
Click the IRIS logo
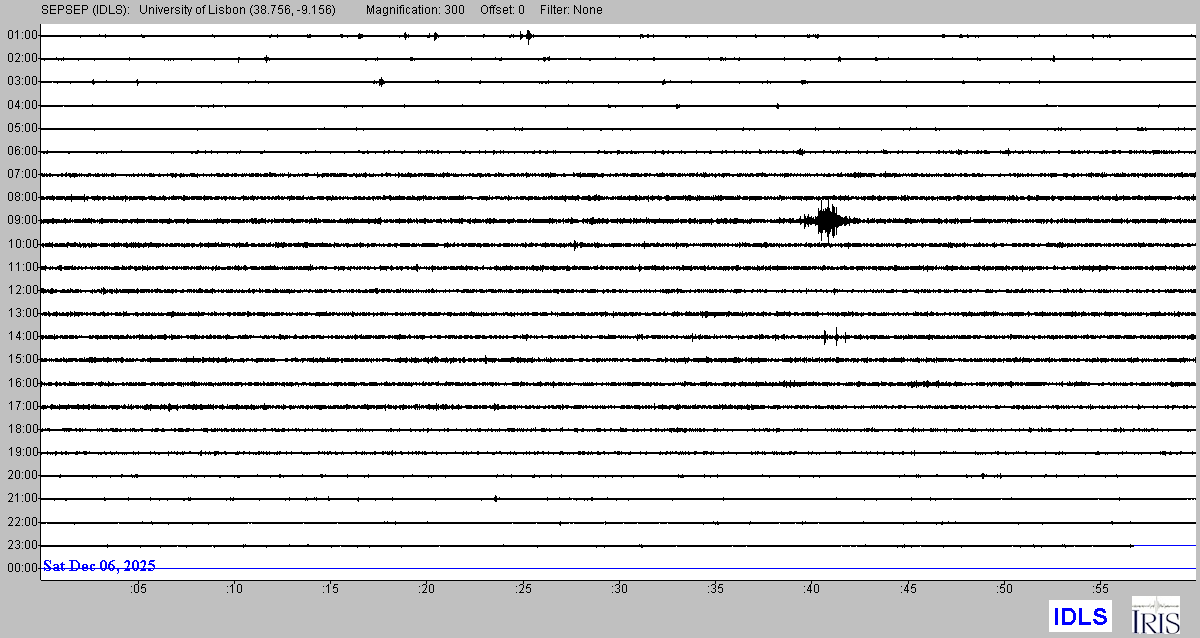[1155, 615]
